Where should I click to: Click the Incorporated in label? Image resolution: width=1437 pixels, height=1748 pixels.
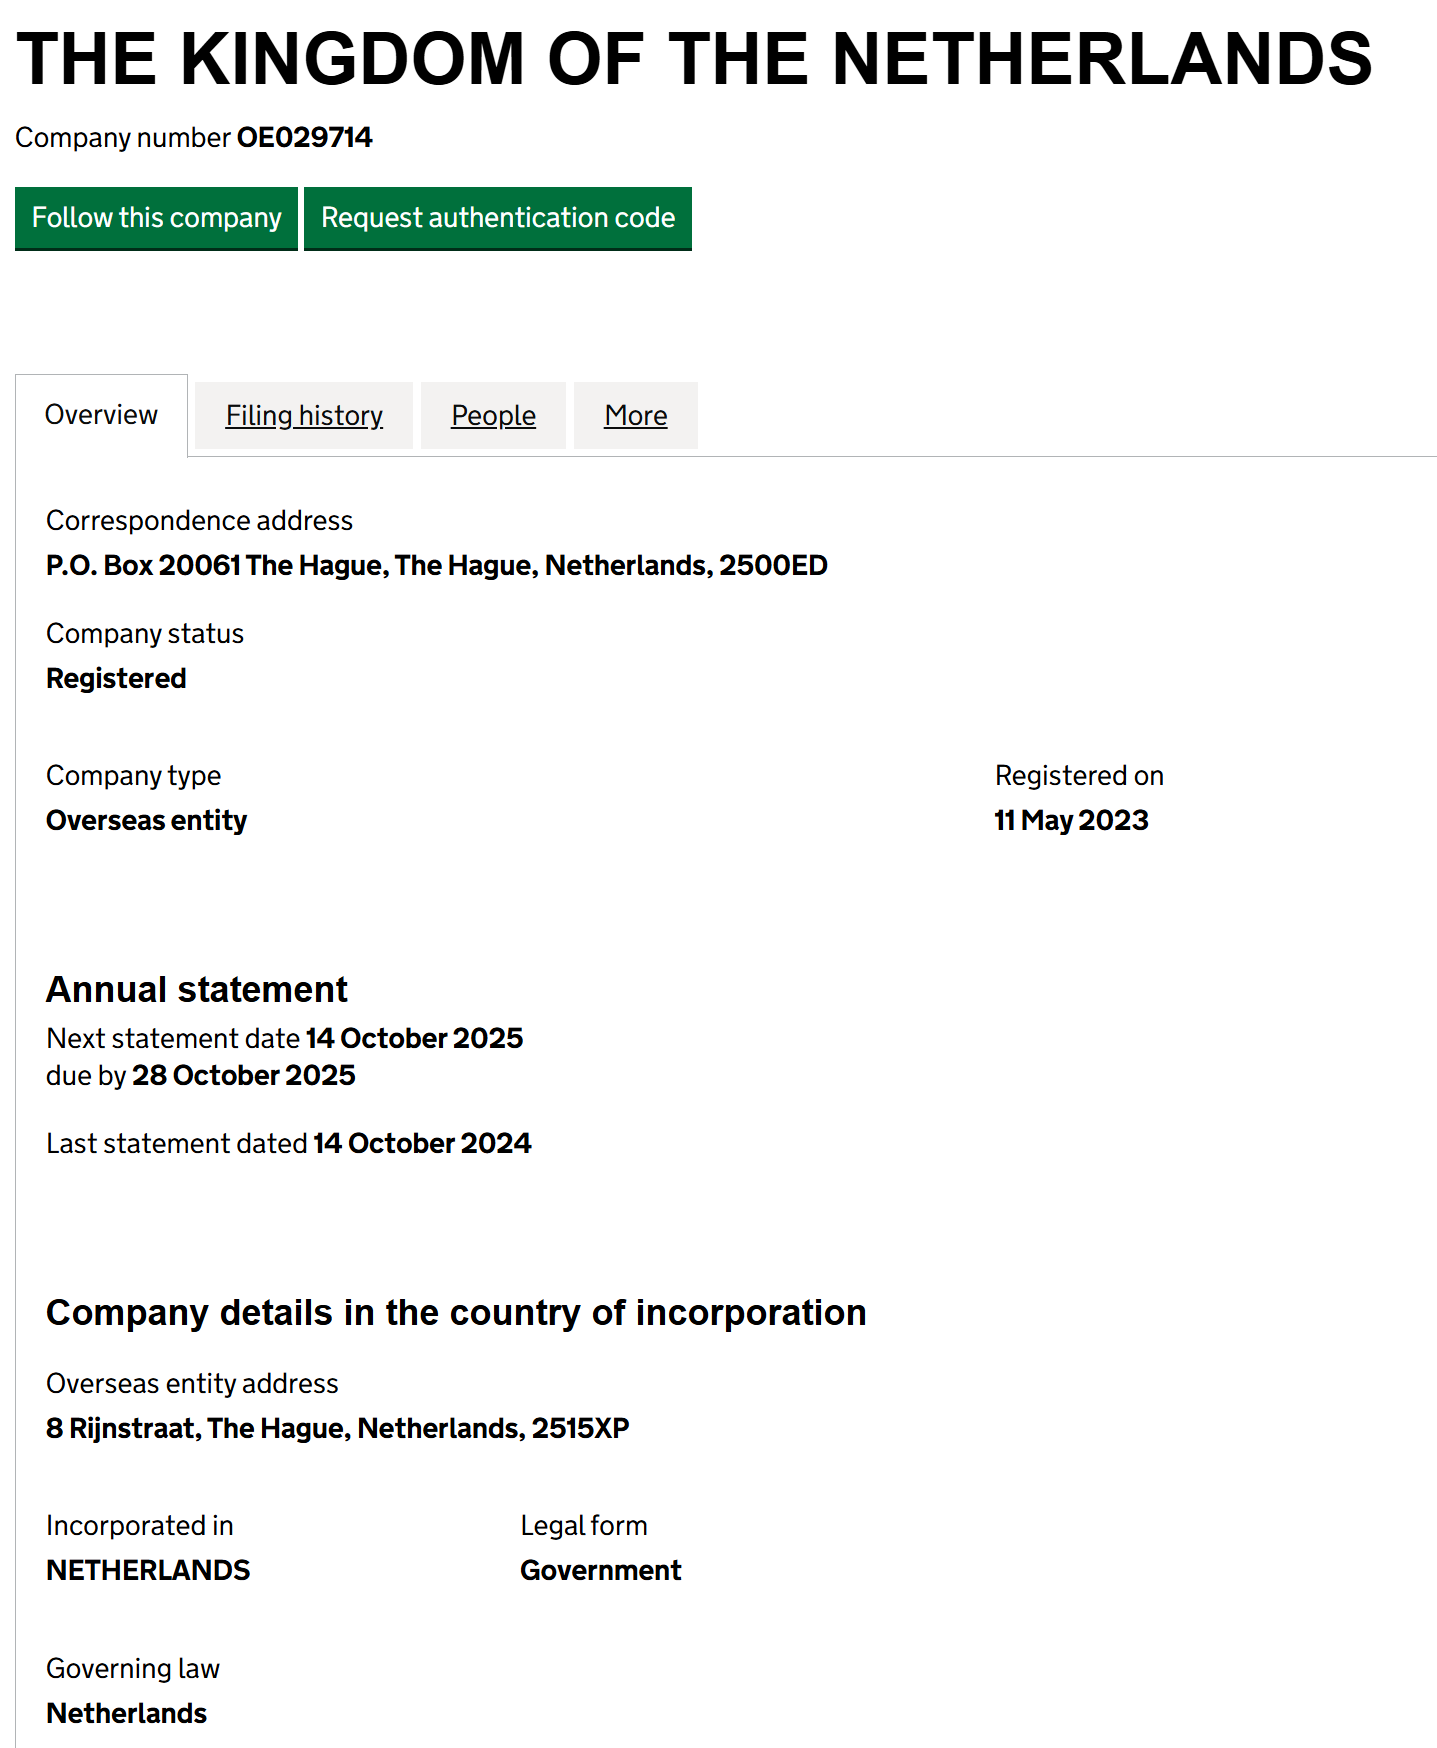(140, 1526)
